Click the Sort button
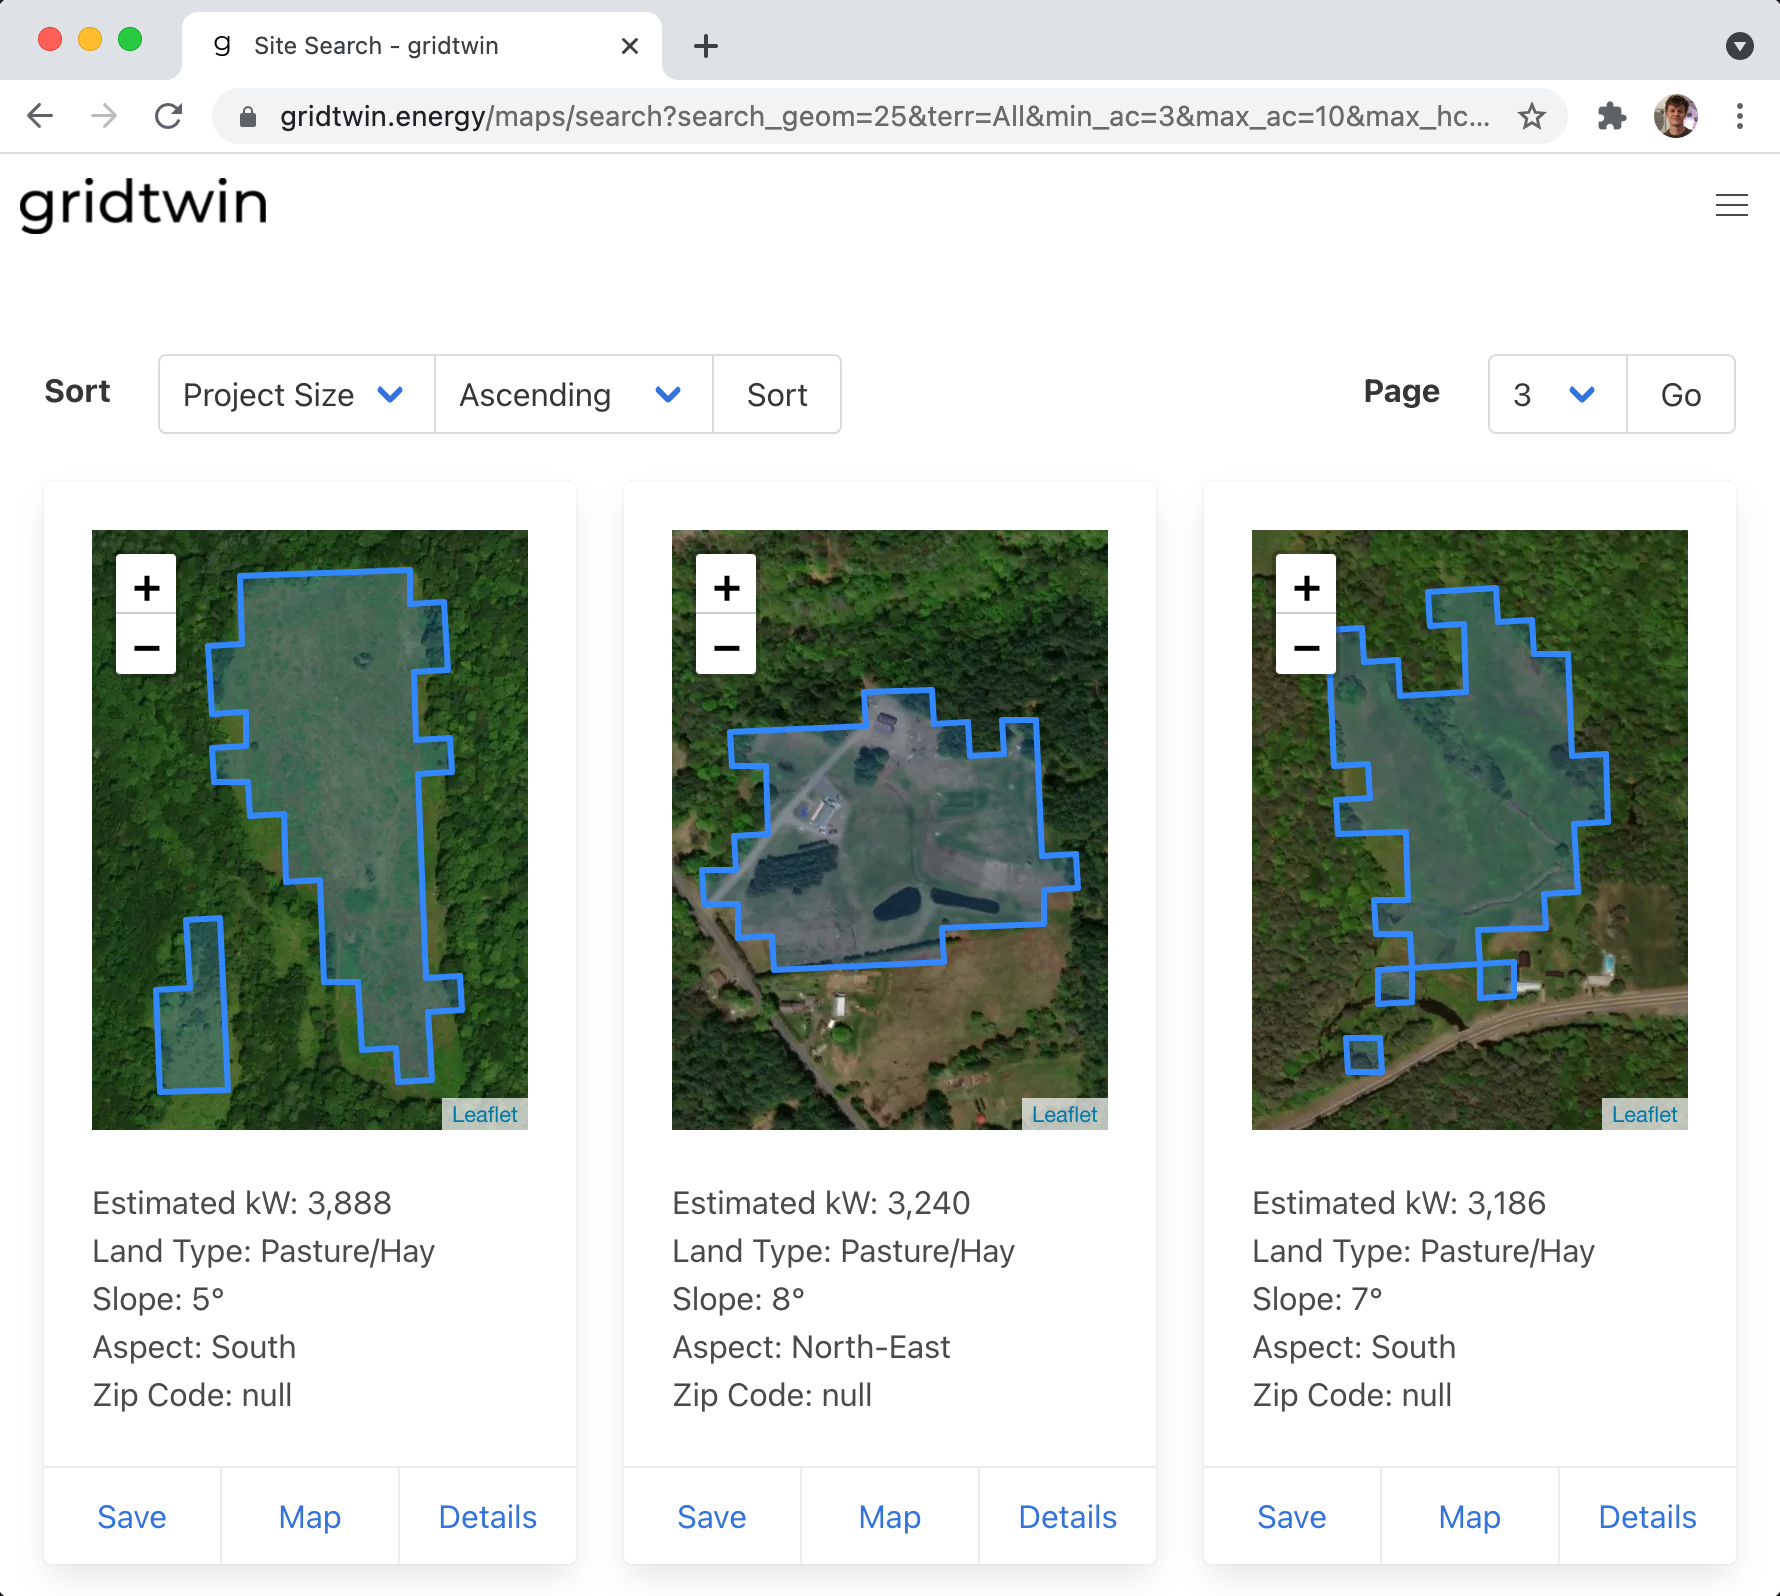1780x1596 pixels. (777, 394)
